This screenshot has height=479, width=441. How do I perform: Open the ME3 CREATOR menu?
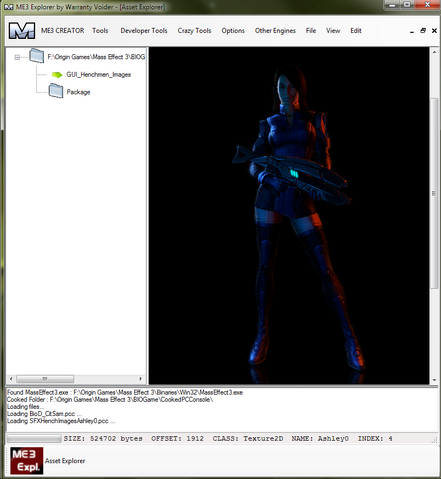tap(63, 31)
